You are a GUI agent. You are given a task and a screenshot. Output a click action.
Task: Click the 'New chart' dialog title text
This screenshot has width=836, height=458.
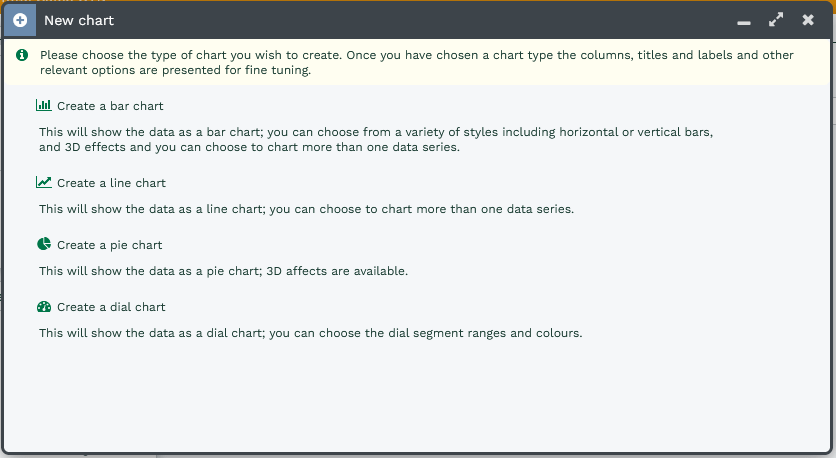coord(79,20)
